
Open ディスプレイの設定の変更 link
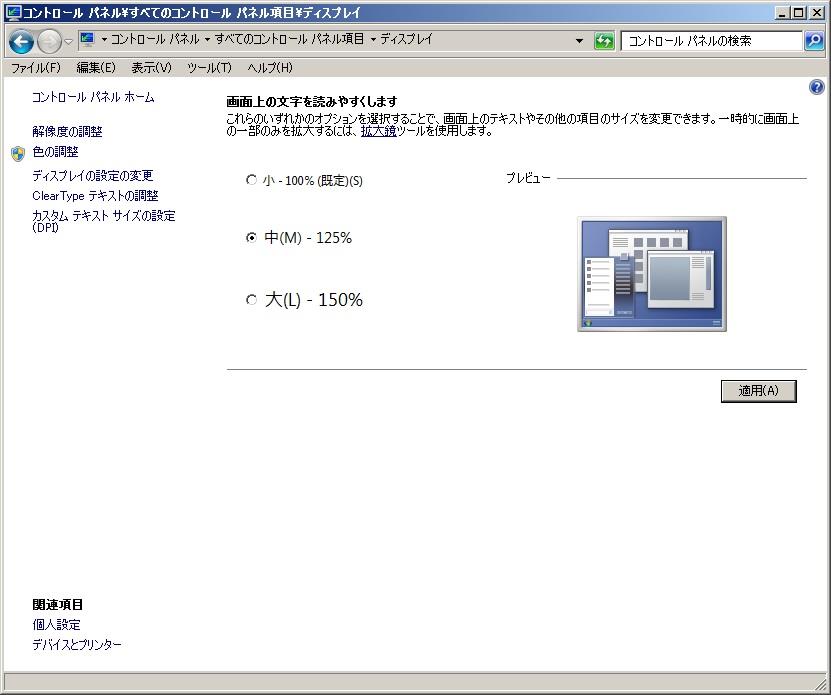tap(93, 175)
